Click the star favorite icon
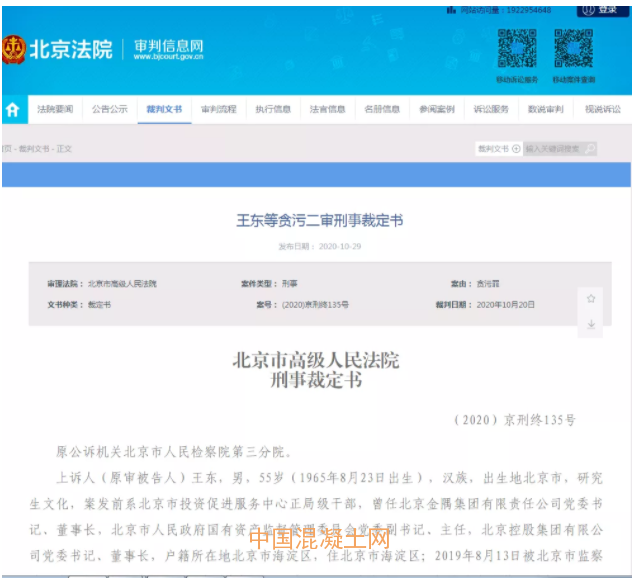635x581 pixels. tap(591, 299)
